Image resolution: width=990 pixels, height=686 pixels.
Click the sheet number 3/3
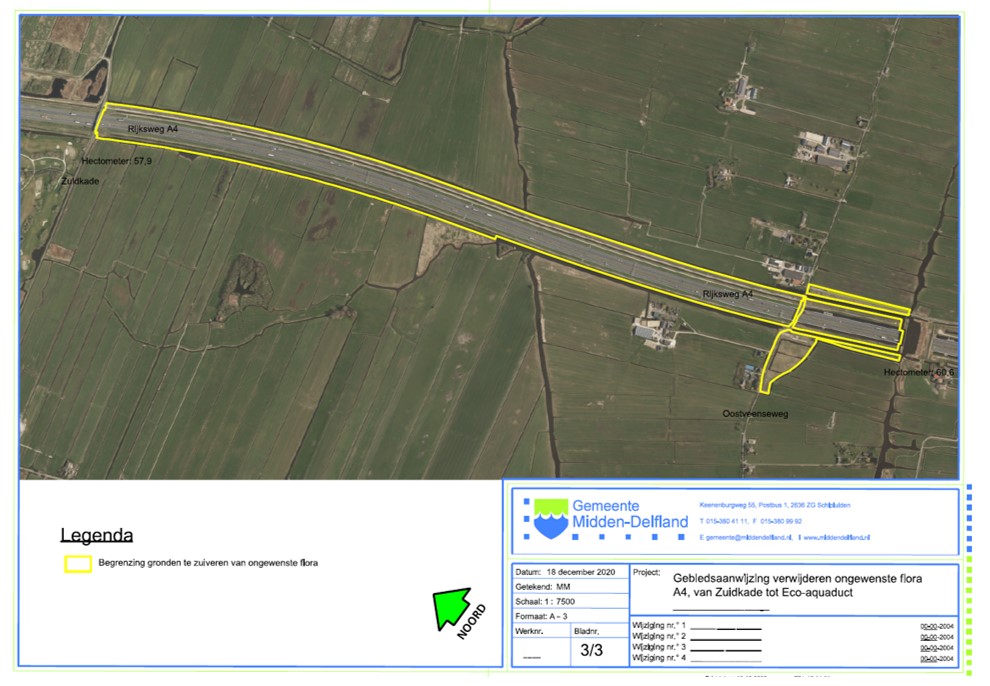pos(592,650)
